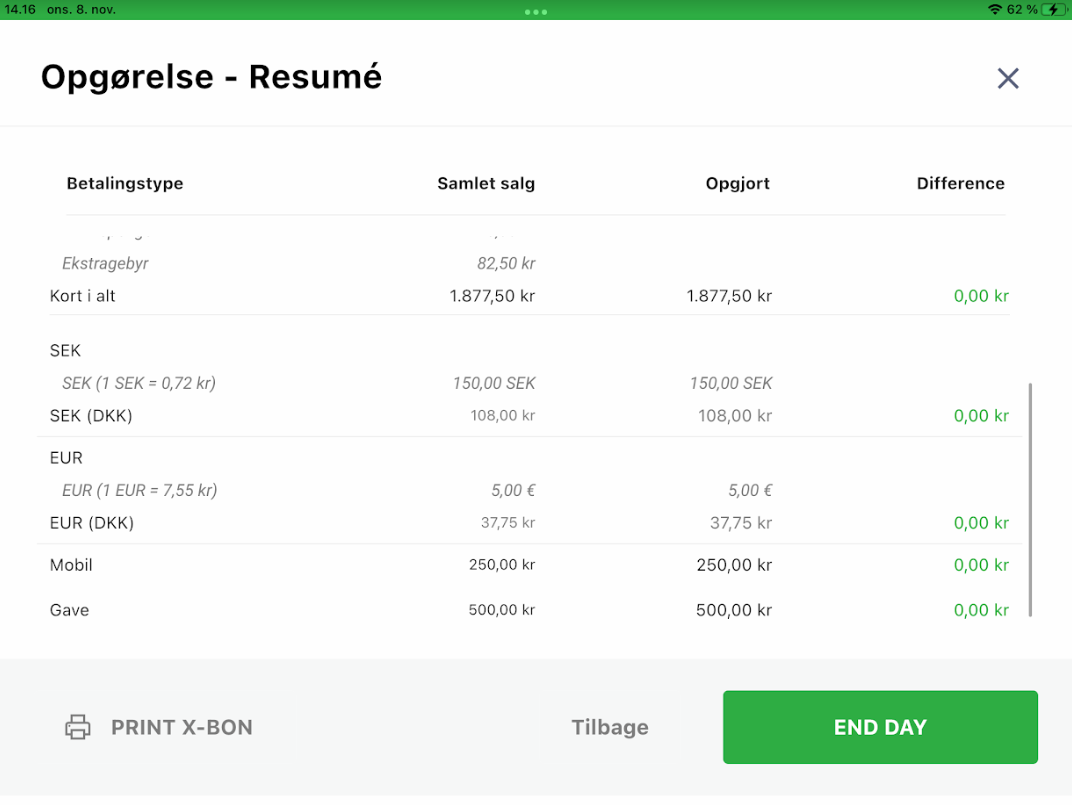The width and height of the screenshot is (1072, 805).
Task: Click the 500,00 kr Opgjort value
Action: [x=734, y=610]
